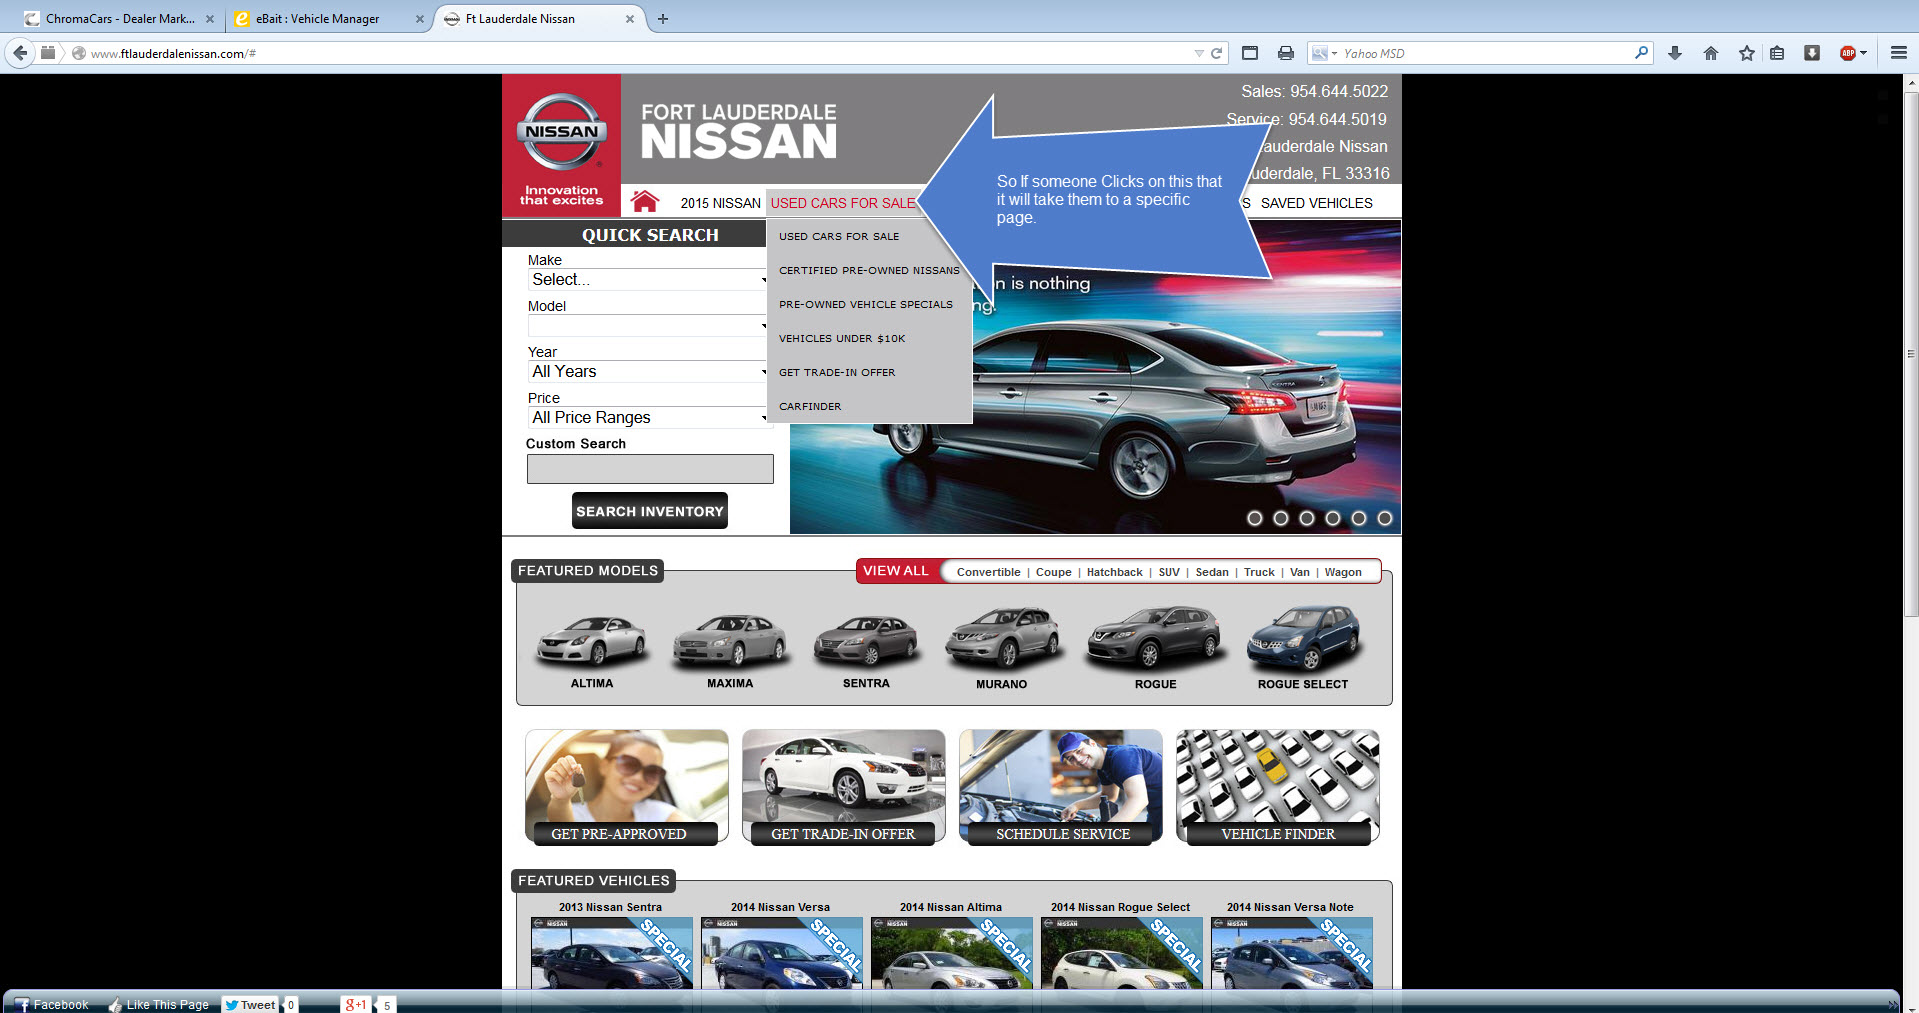Screen dimensions: 1919x1013
Task: Open a new browser tab with the plus button
Action: [663, 18]
